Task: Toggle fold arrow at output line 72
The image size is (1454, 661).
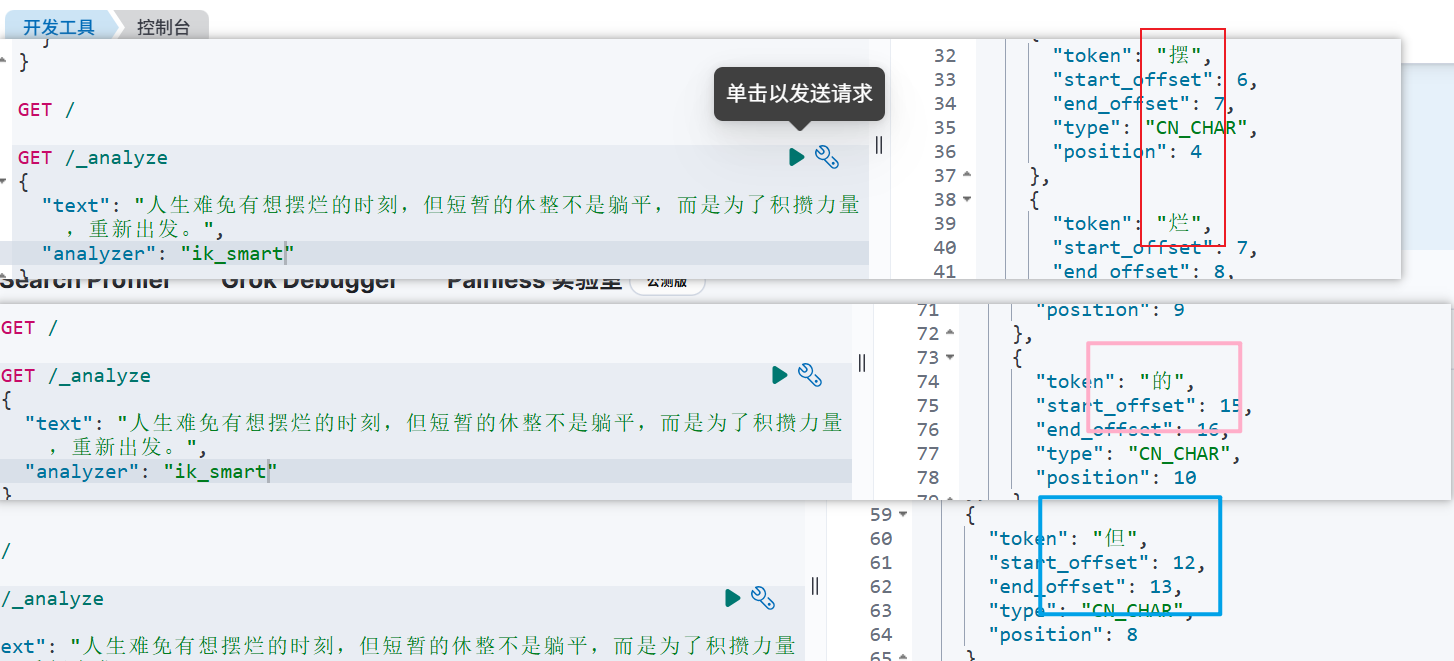Action: 950,333
